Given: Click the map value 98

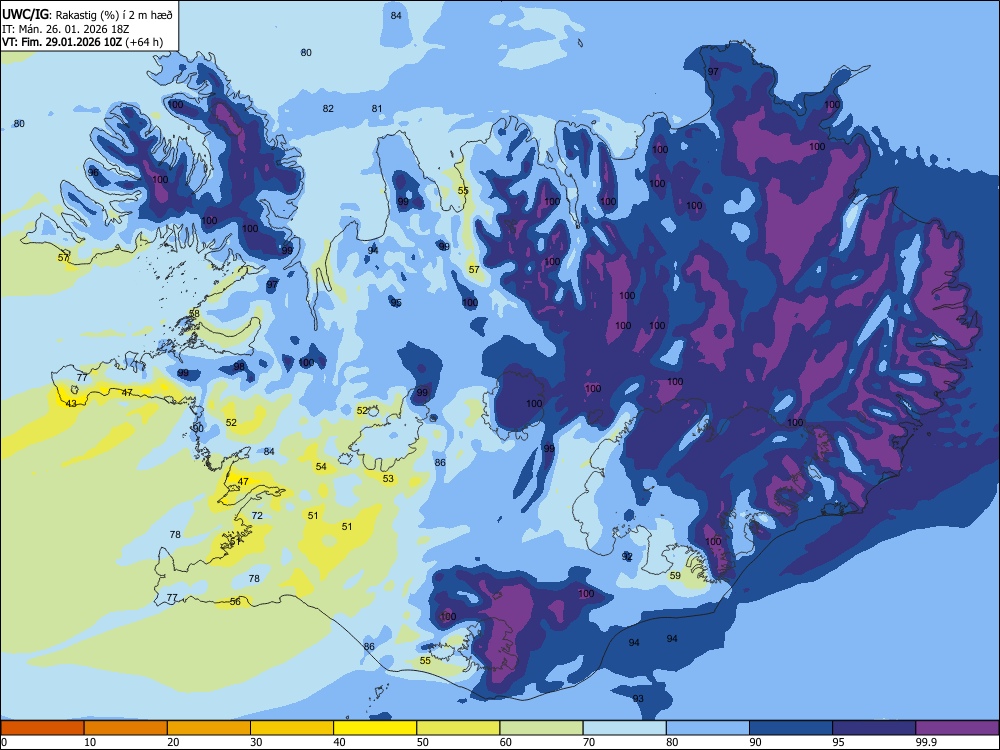Looking at the screenshot, I should tap(239, 366).
